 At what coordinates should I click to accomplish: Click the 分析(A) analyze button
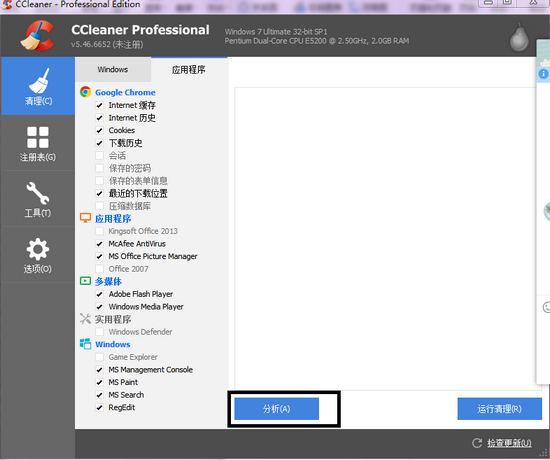[277, 409]
